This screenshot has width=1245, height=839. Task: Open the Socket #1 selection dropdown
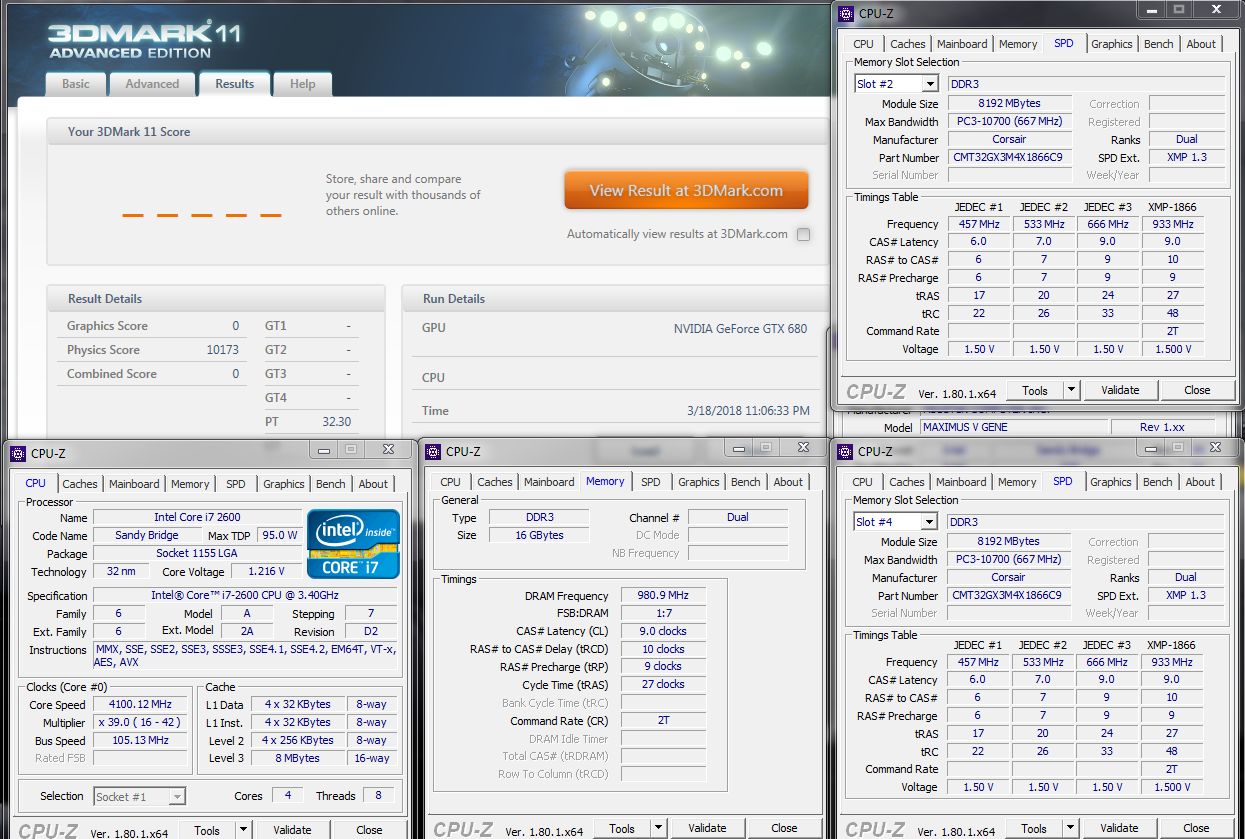pyautogui.click(x=176, y=797)
